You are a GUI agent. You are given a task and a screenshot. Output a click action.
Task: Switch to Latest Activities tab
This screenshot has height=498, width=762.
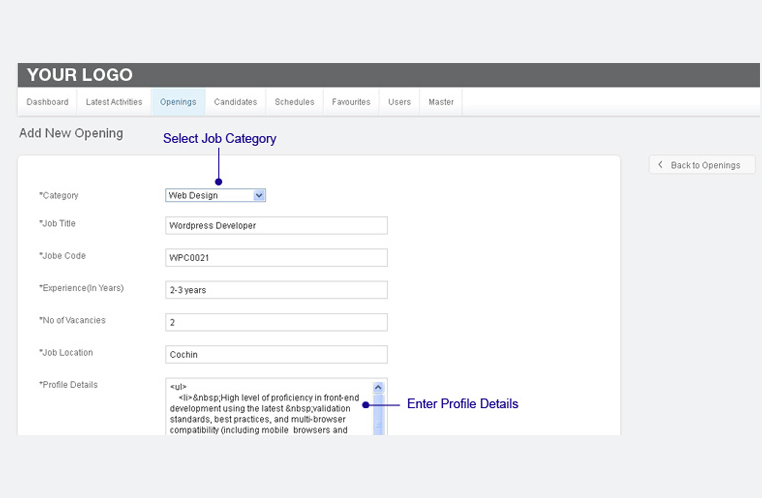pos(114,102)
